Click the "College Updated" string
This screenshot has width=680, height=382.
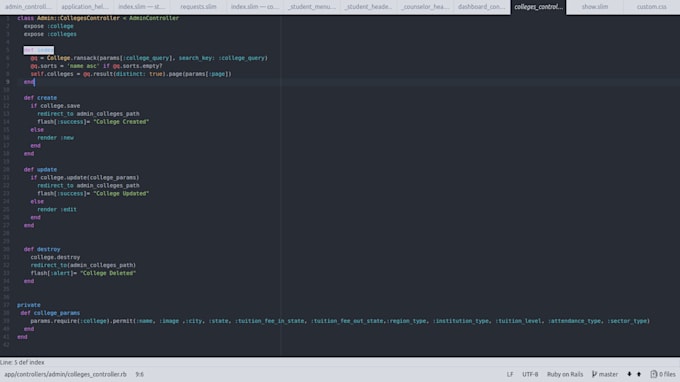tap(121, 193)
